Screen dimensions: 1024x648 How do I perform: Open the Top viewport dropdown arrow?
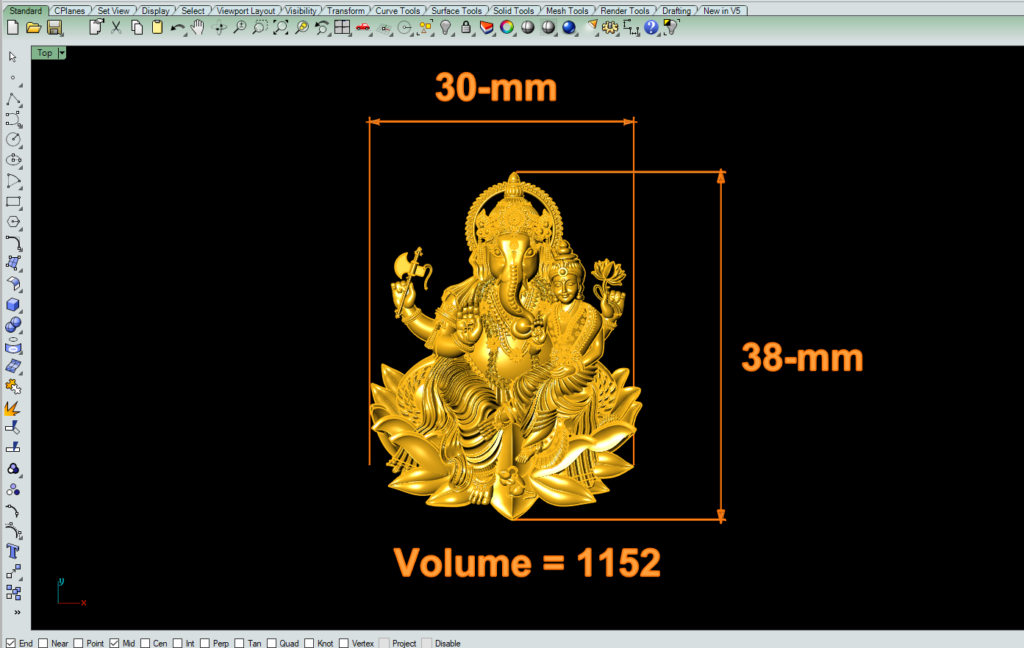click(62, 53)
